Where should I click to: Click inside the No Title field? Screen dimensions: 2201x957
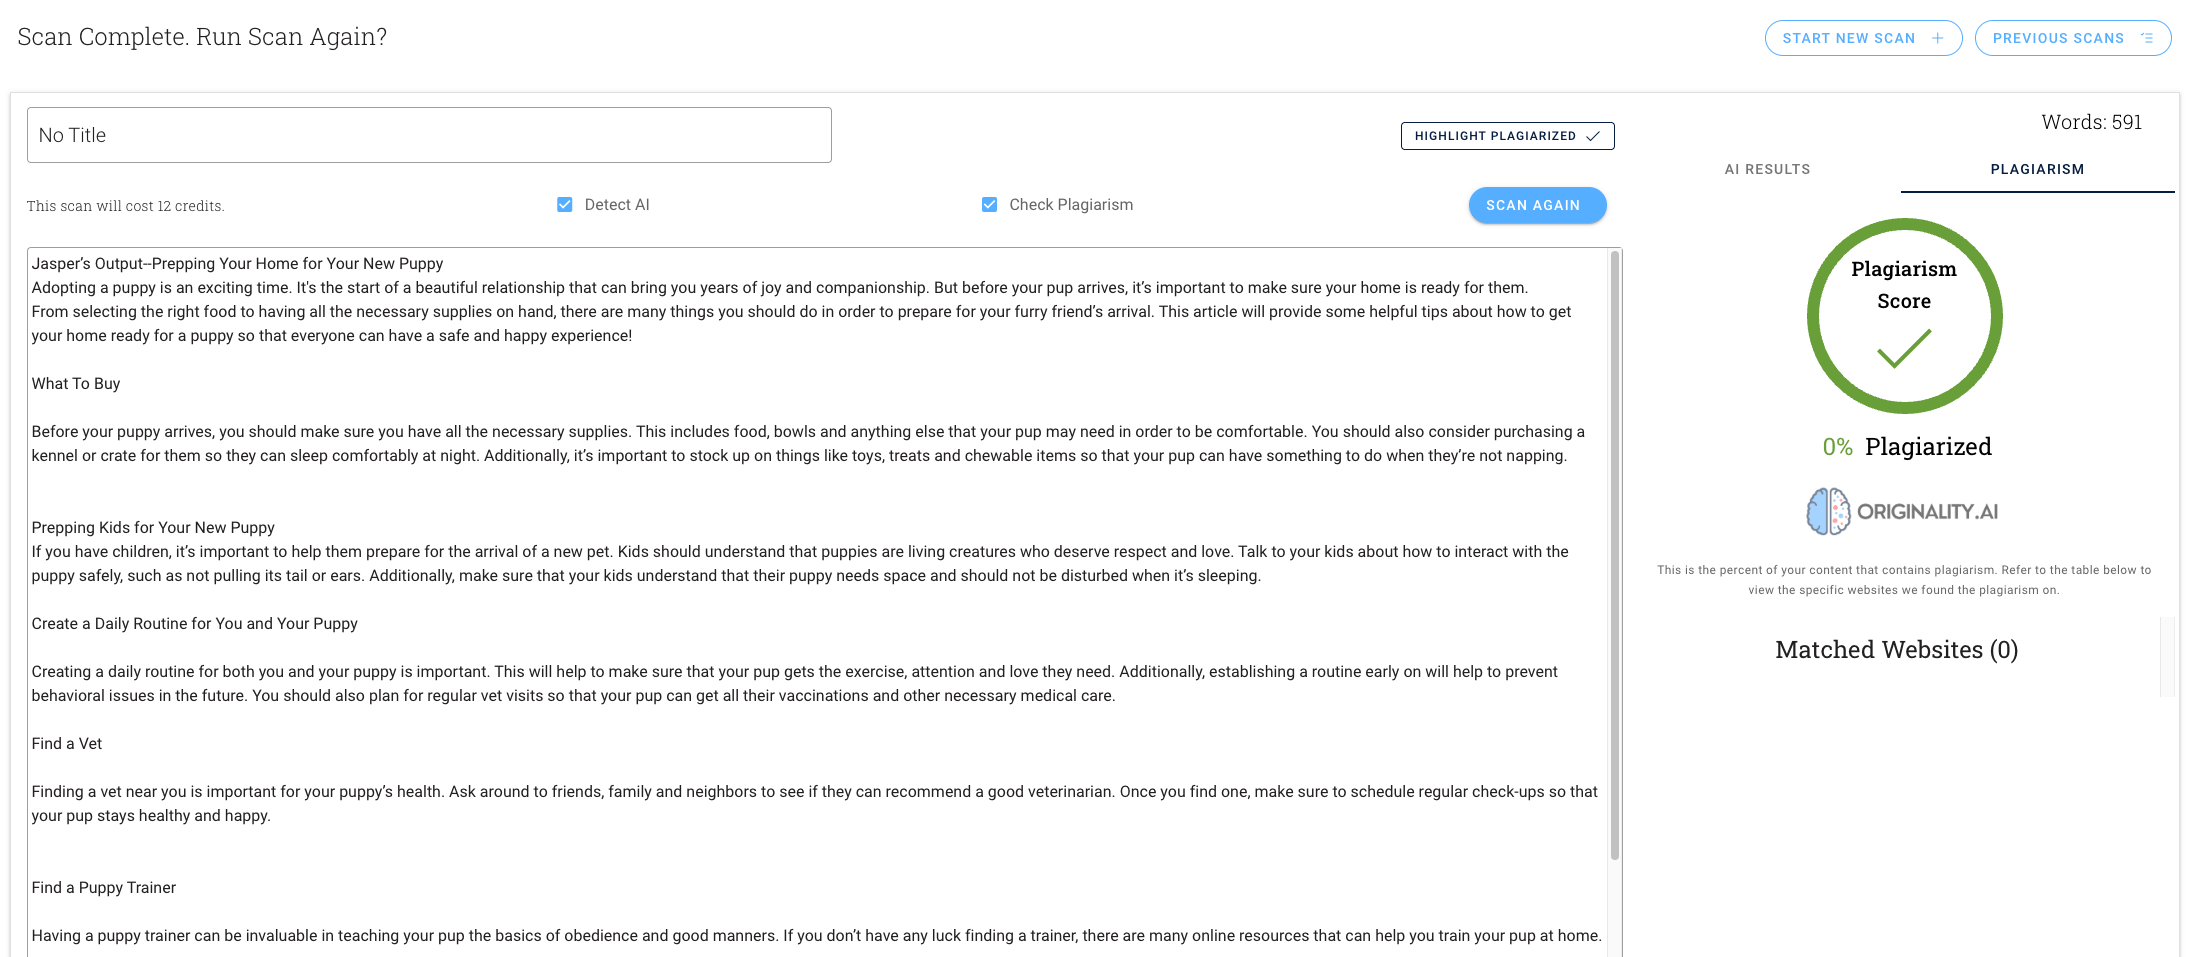(x=428, y=134)
